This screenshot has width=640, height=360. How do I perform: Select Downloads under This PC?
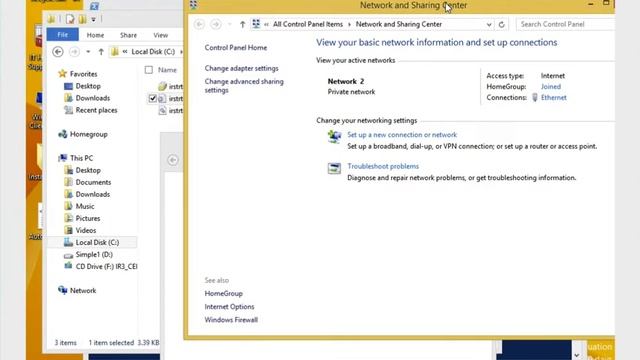(93, 194)
